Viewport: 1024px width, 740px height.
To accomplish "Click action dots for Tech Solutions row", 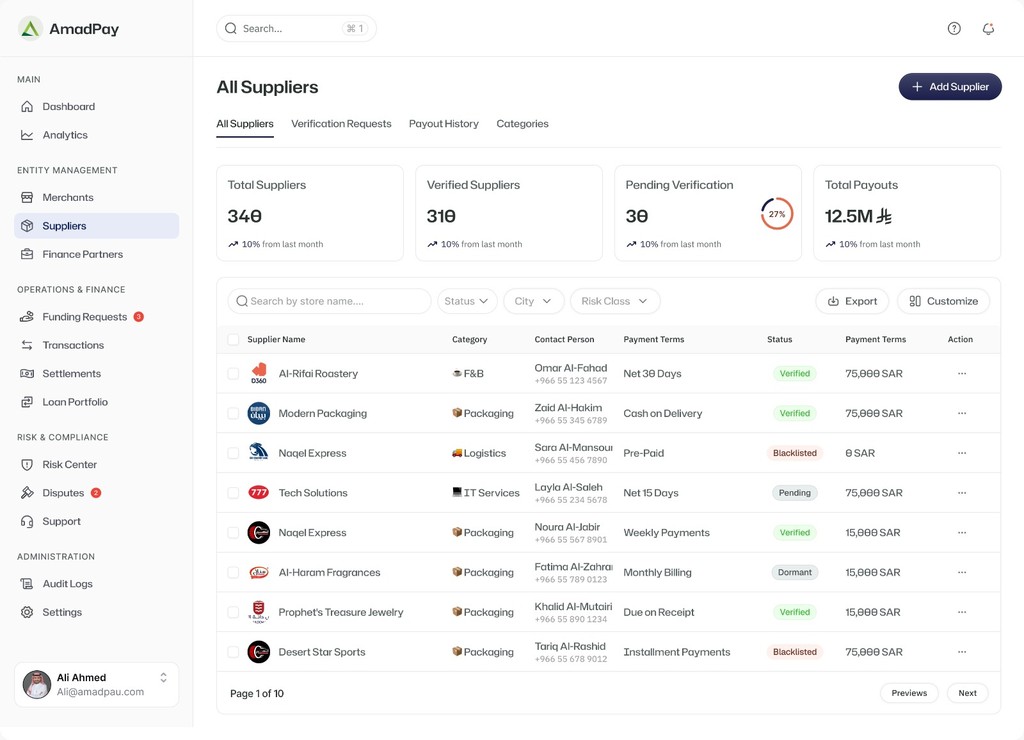I will click(962, 493).
